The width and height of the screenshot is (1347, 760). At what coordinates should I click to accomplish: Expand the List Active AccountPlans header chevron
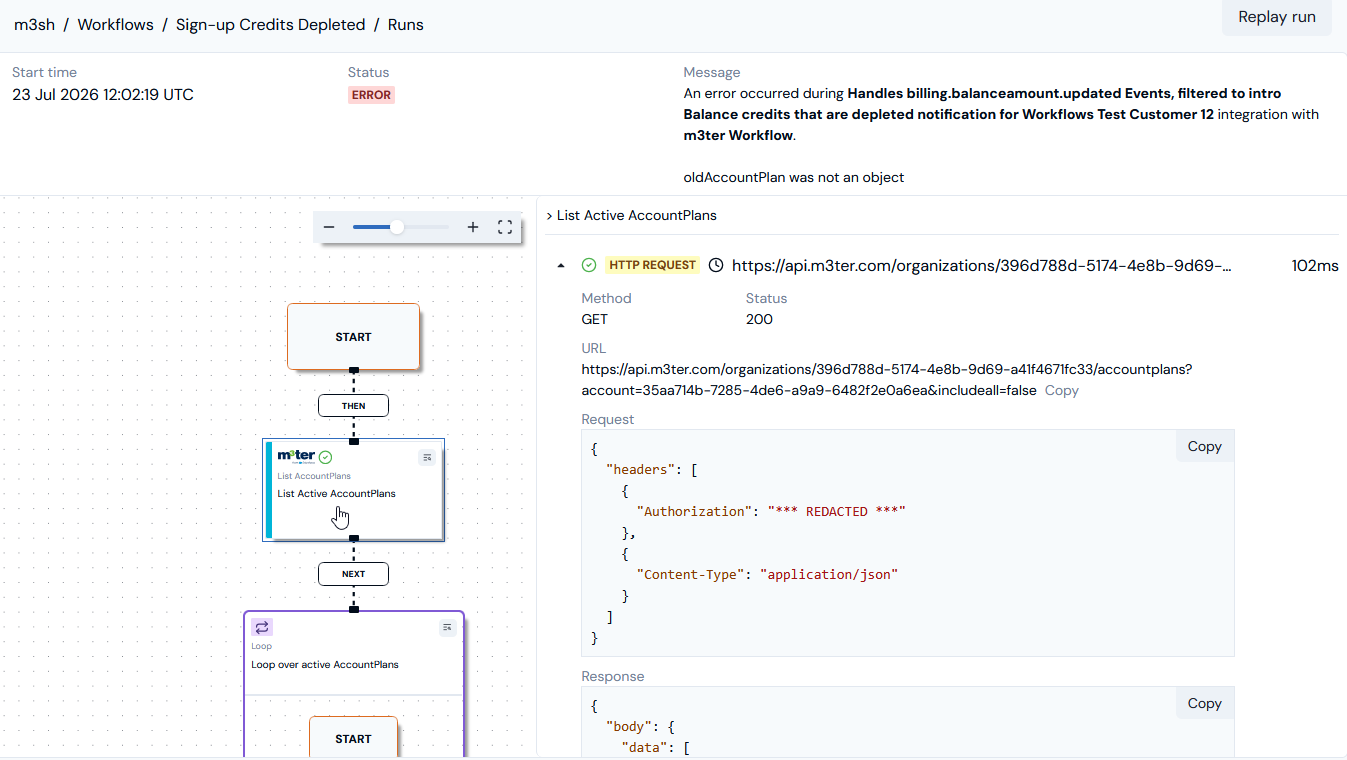[550, 215]
